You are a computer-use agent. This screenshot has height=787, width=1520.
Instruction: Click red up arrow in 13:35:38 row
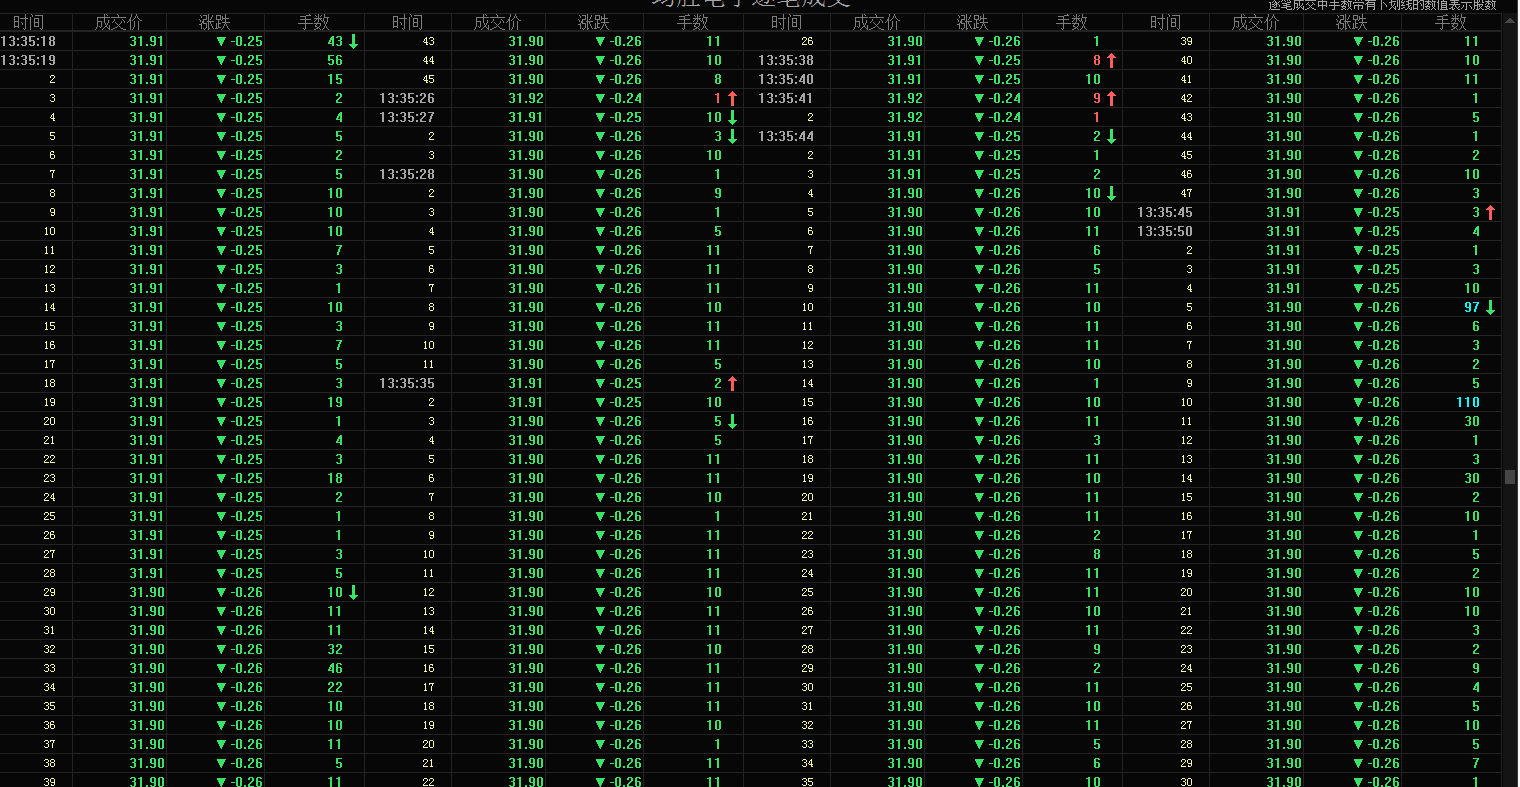point(1111,61)
